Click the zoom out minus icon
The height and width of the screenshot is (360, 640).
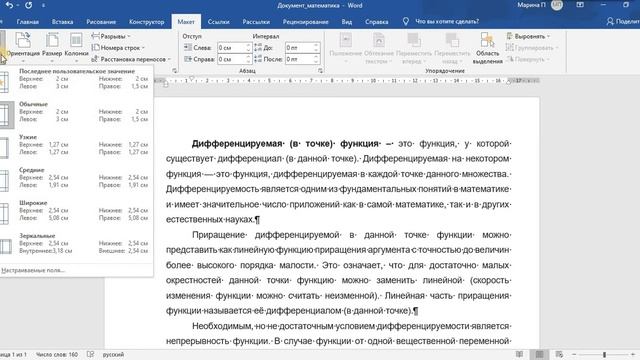pyautogui.click(x=574, y=354)
